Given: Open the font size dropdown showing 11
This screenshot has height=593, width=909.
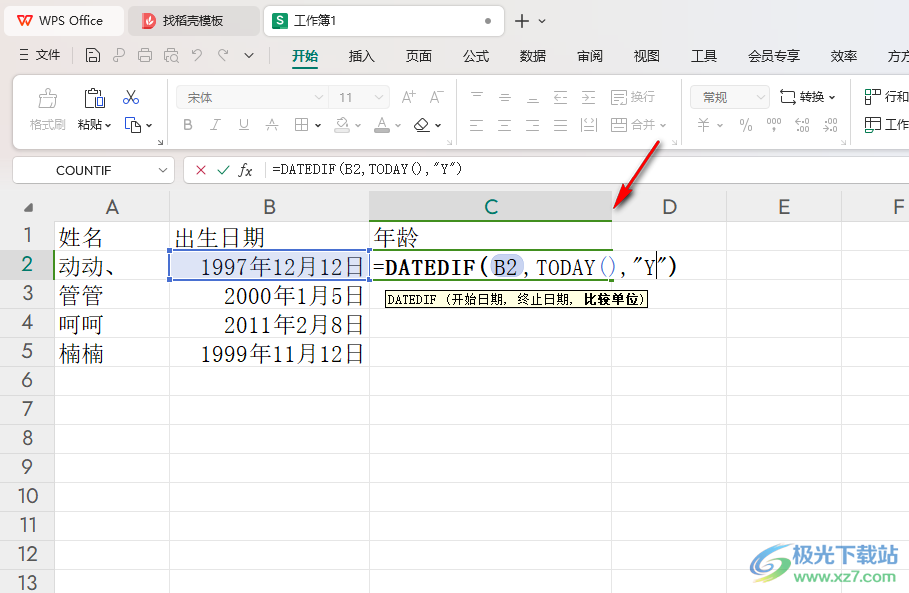Looking at the screenshot, I should 379,97.
